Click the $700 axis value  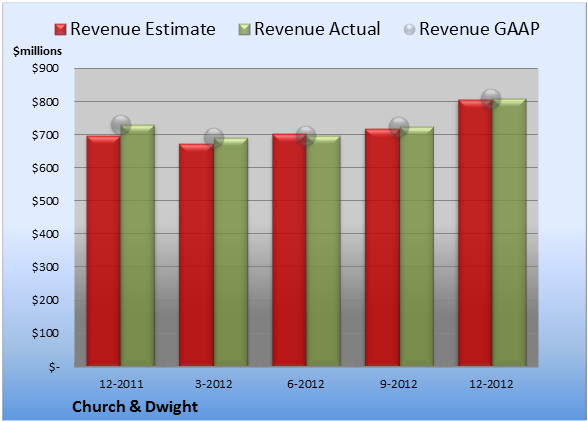[45, 135]
